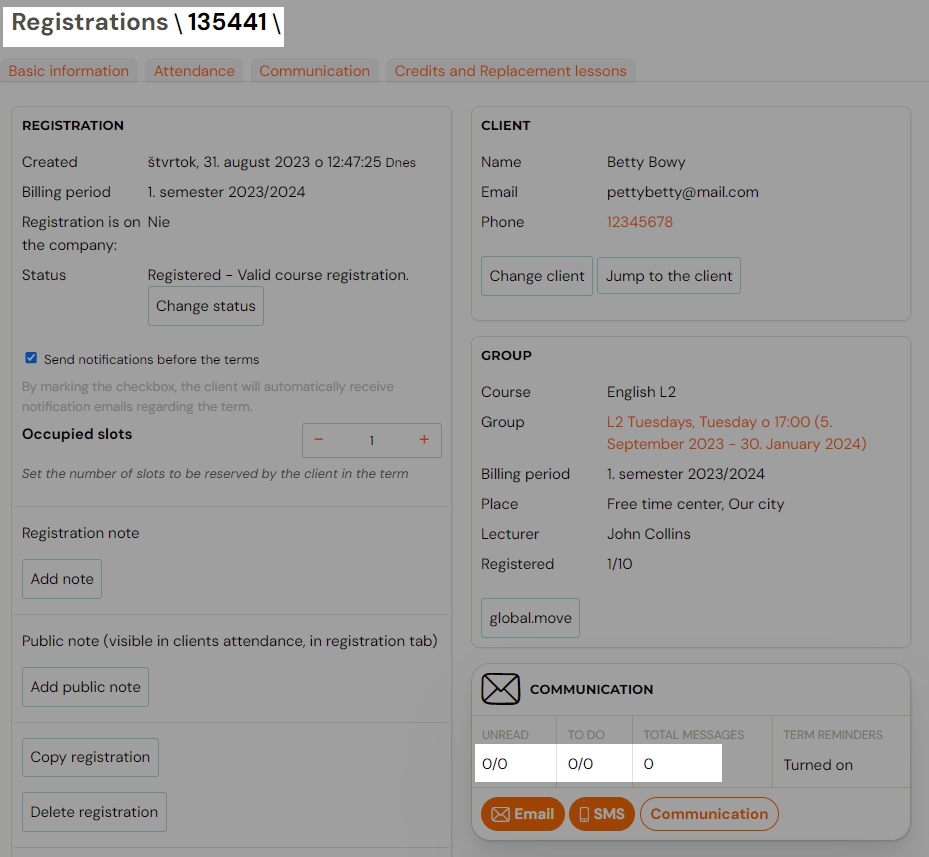Click the TO DO 0/0 value
Image resolution: width=929 pixels, height=857 pixels.
tap(581, 764)
